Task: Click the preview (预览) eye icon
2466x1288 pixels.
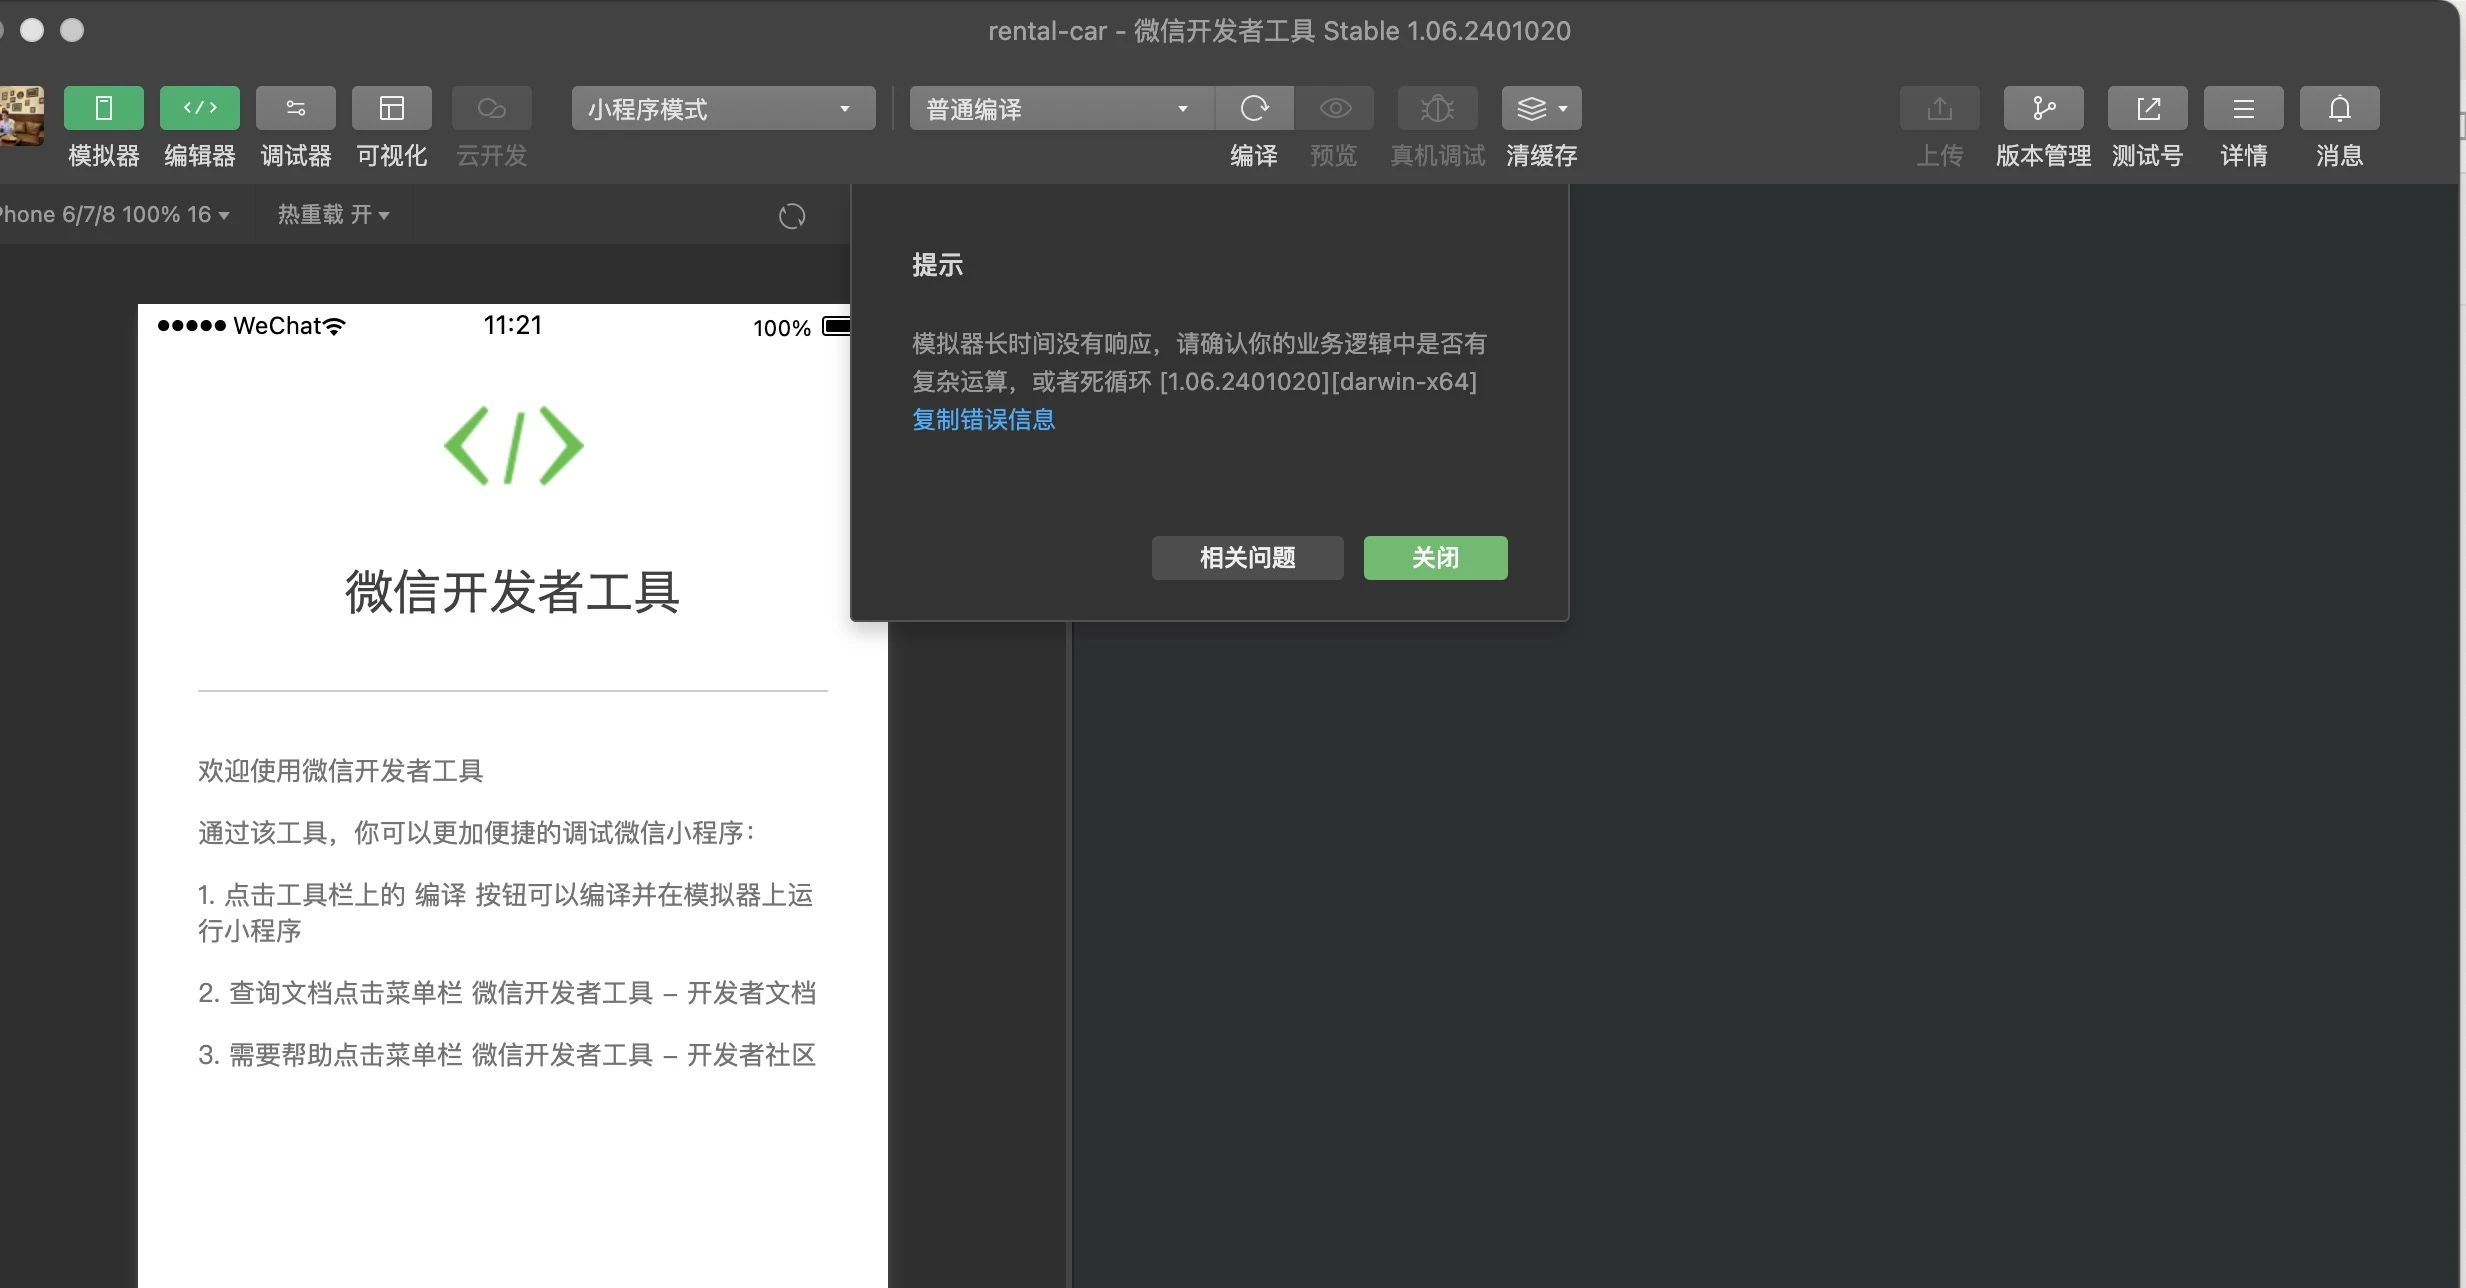Action: pyautogui.click(x=1334, y=108)
